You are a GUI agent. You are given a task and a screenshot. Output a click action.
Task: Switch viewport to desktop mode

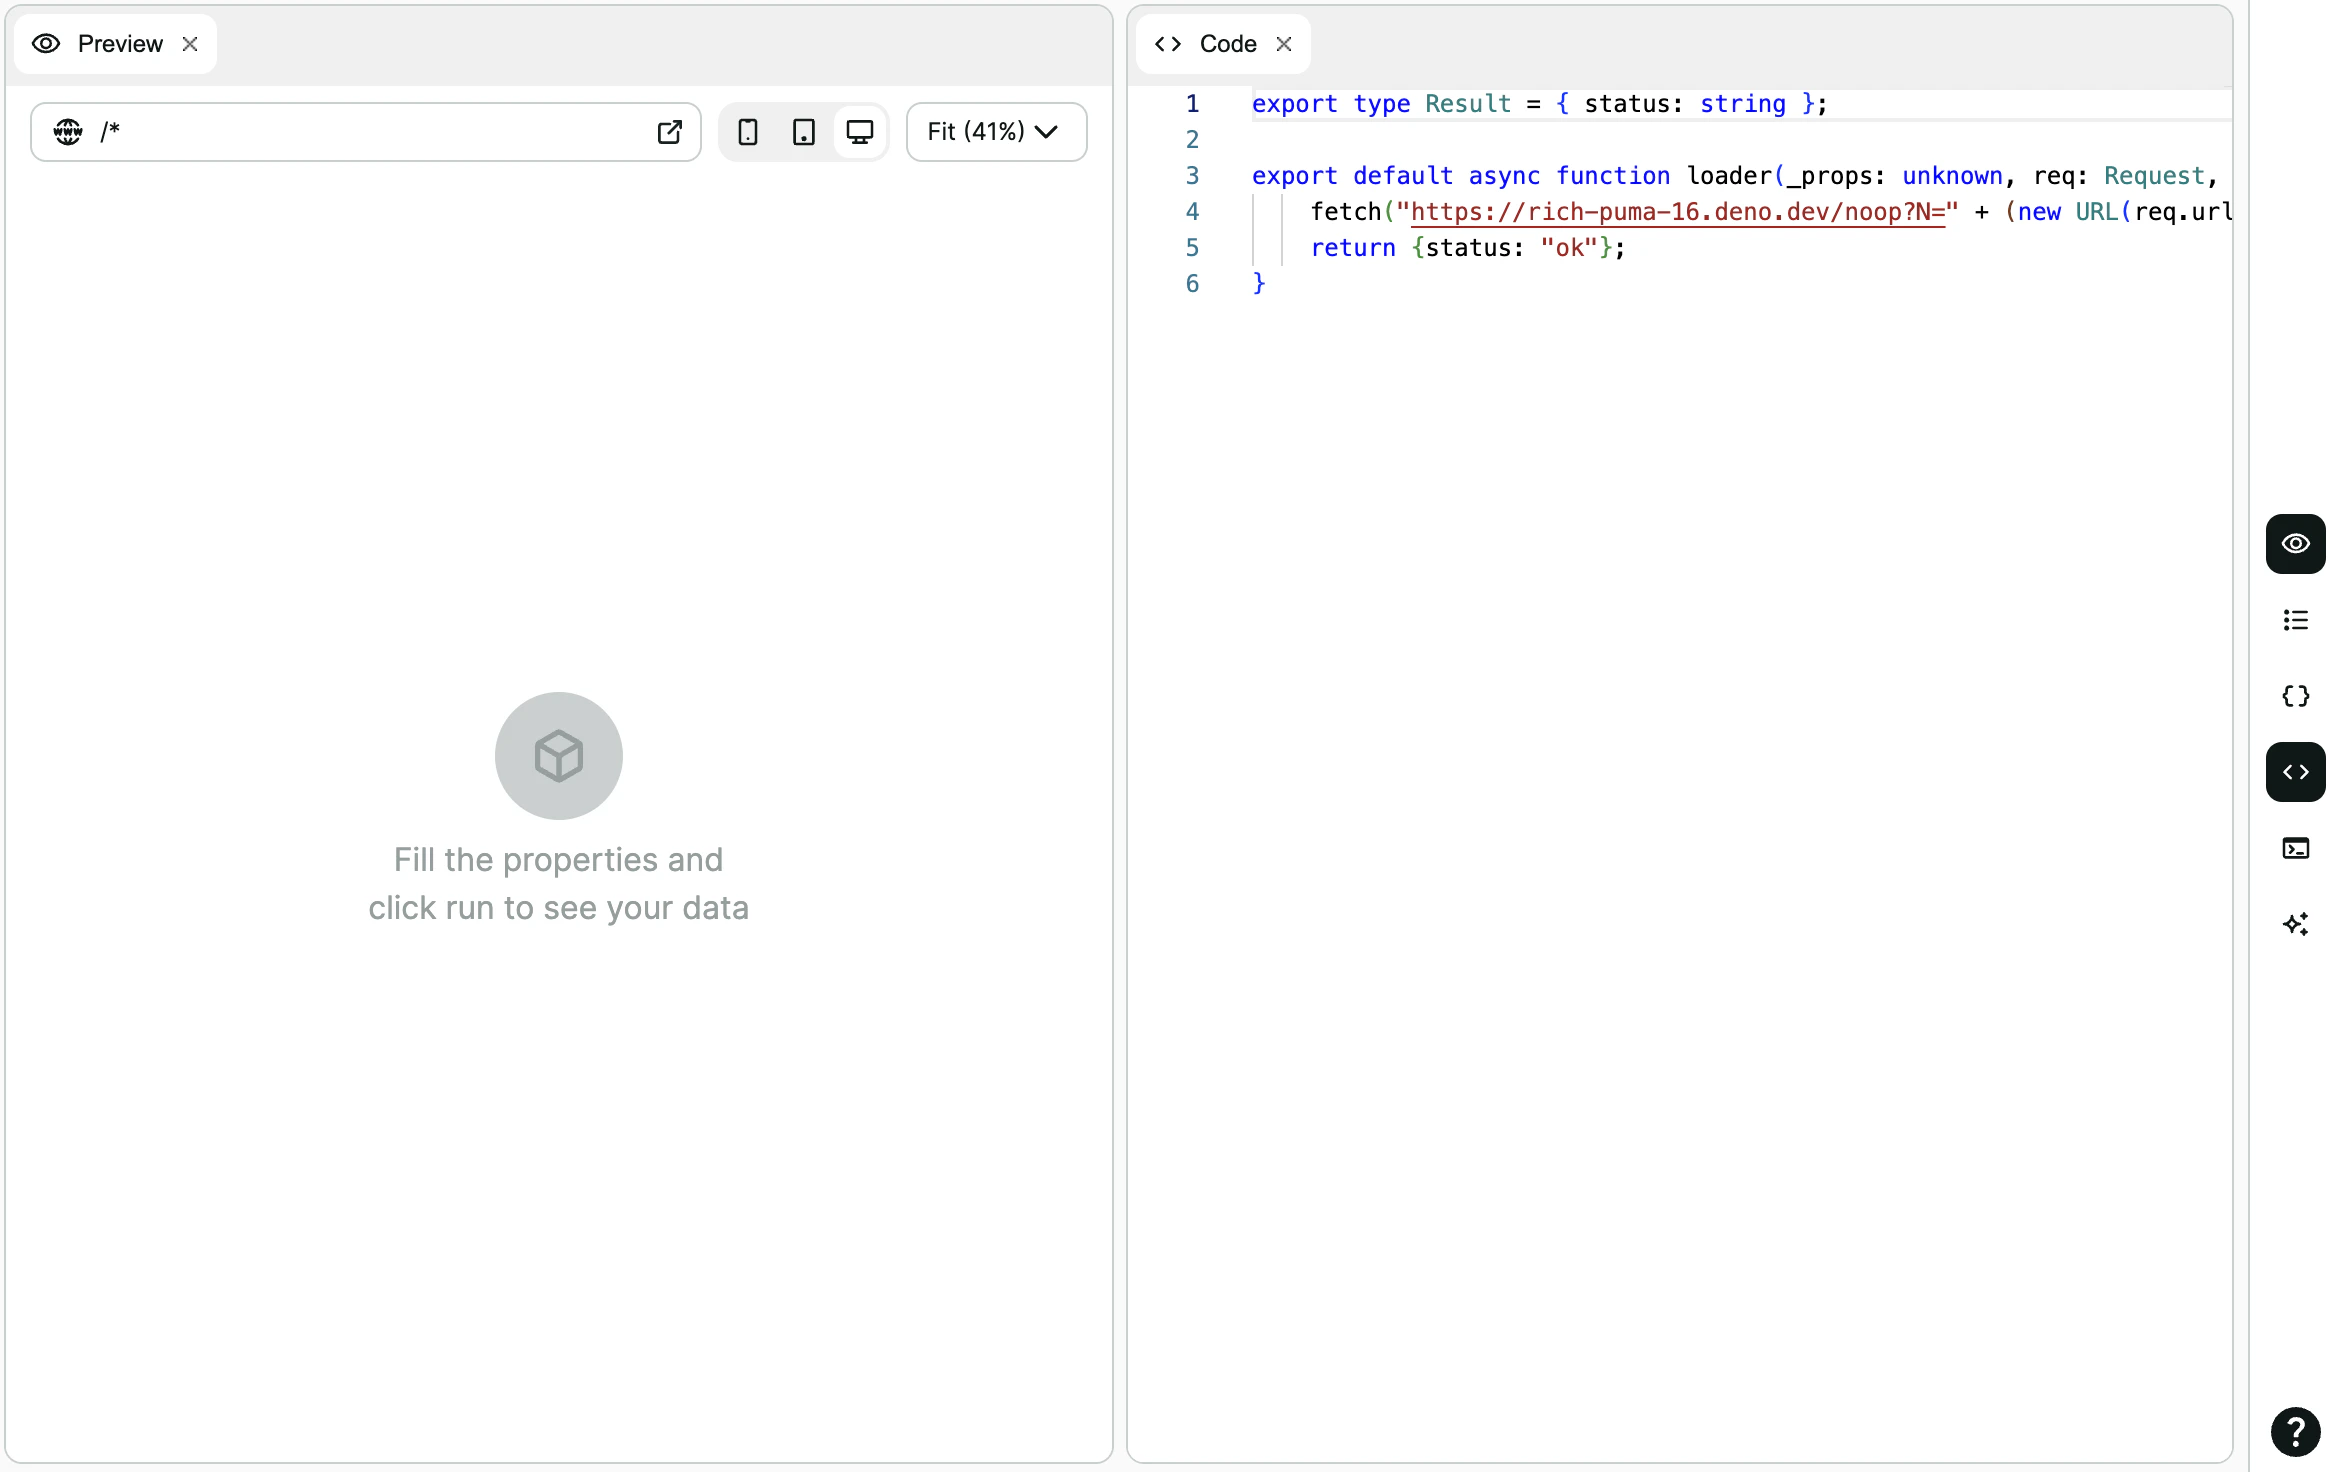(x=860, y=131)
